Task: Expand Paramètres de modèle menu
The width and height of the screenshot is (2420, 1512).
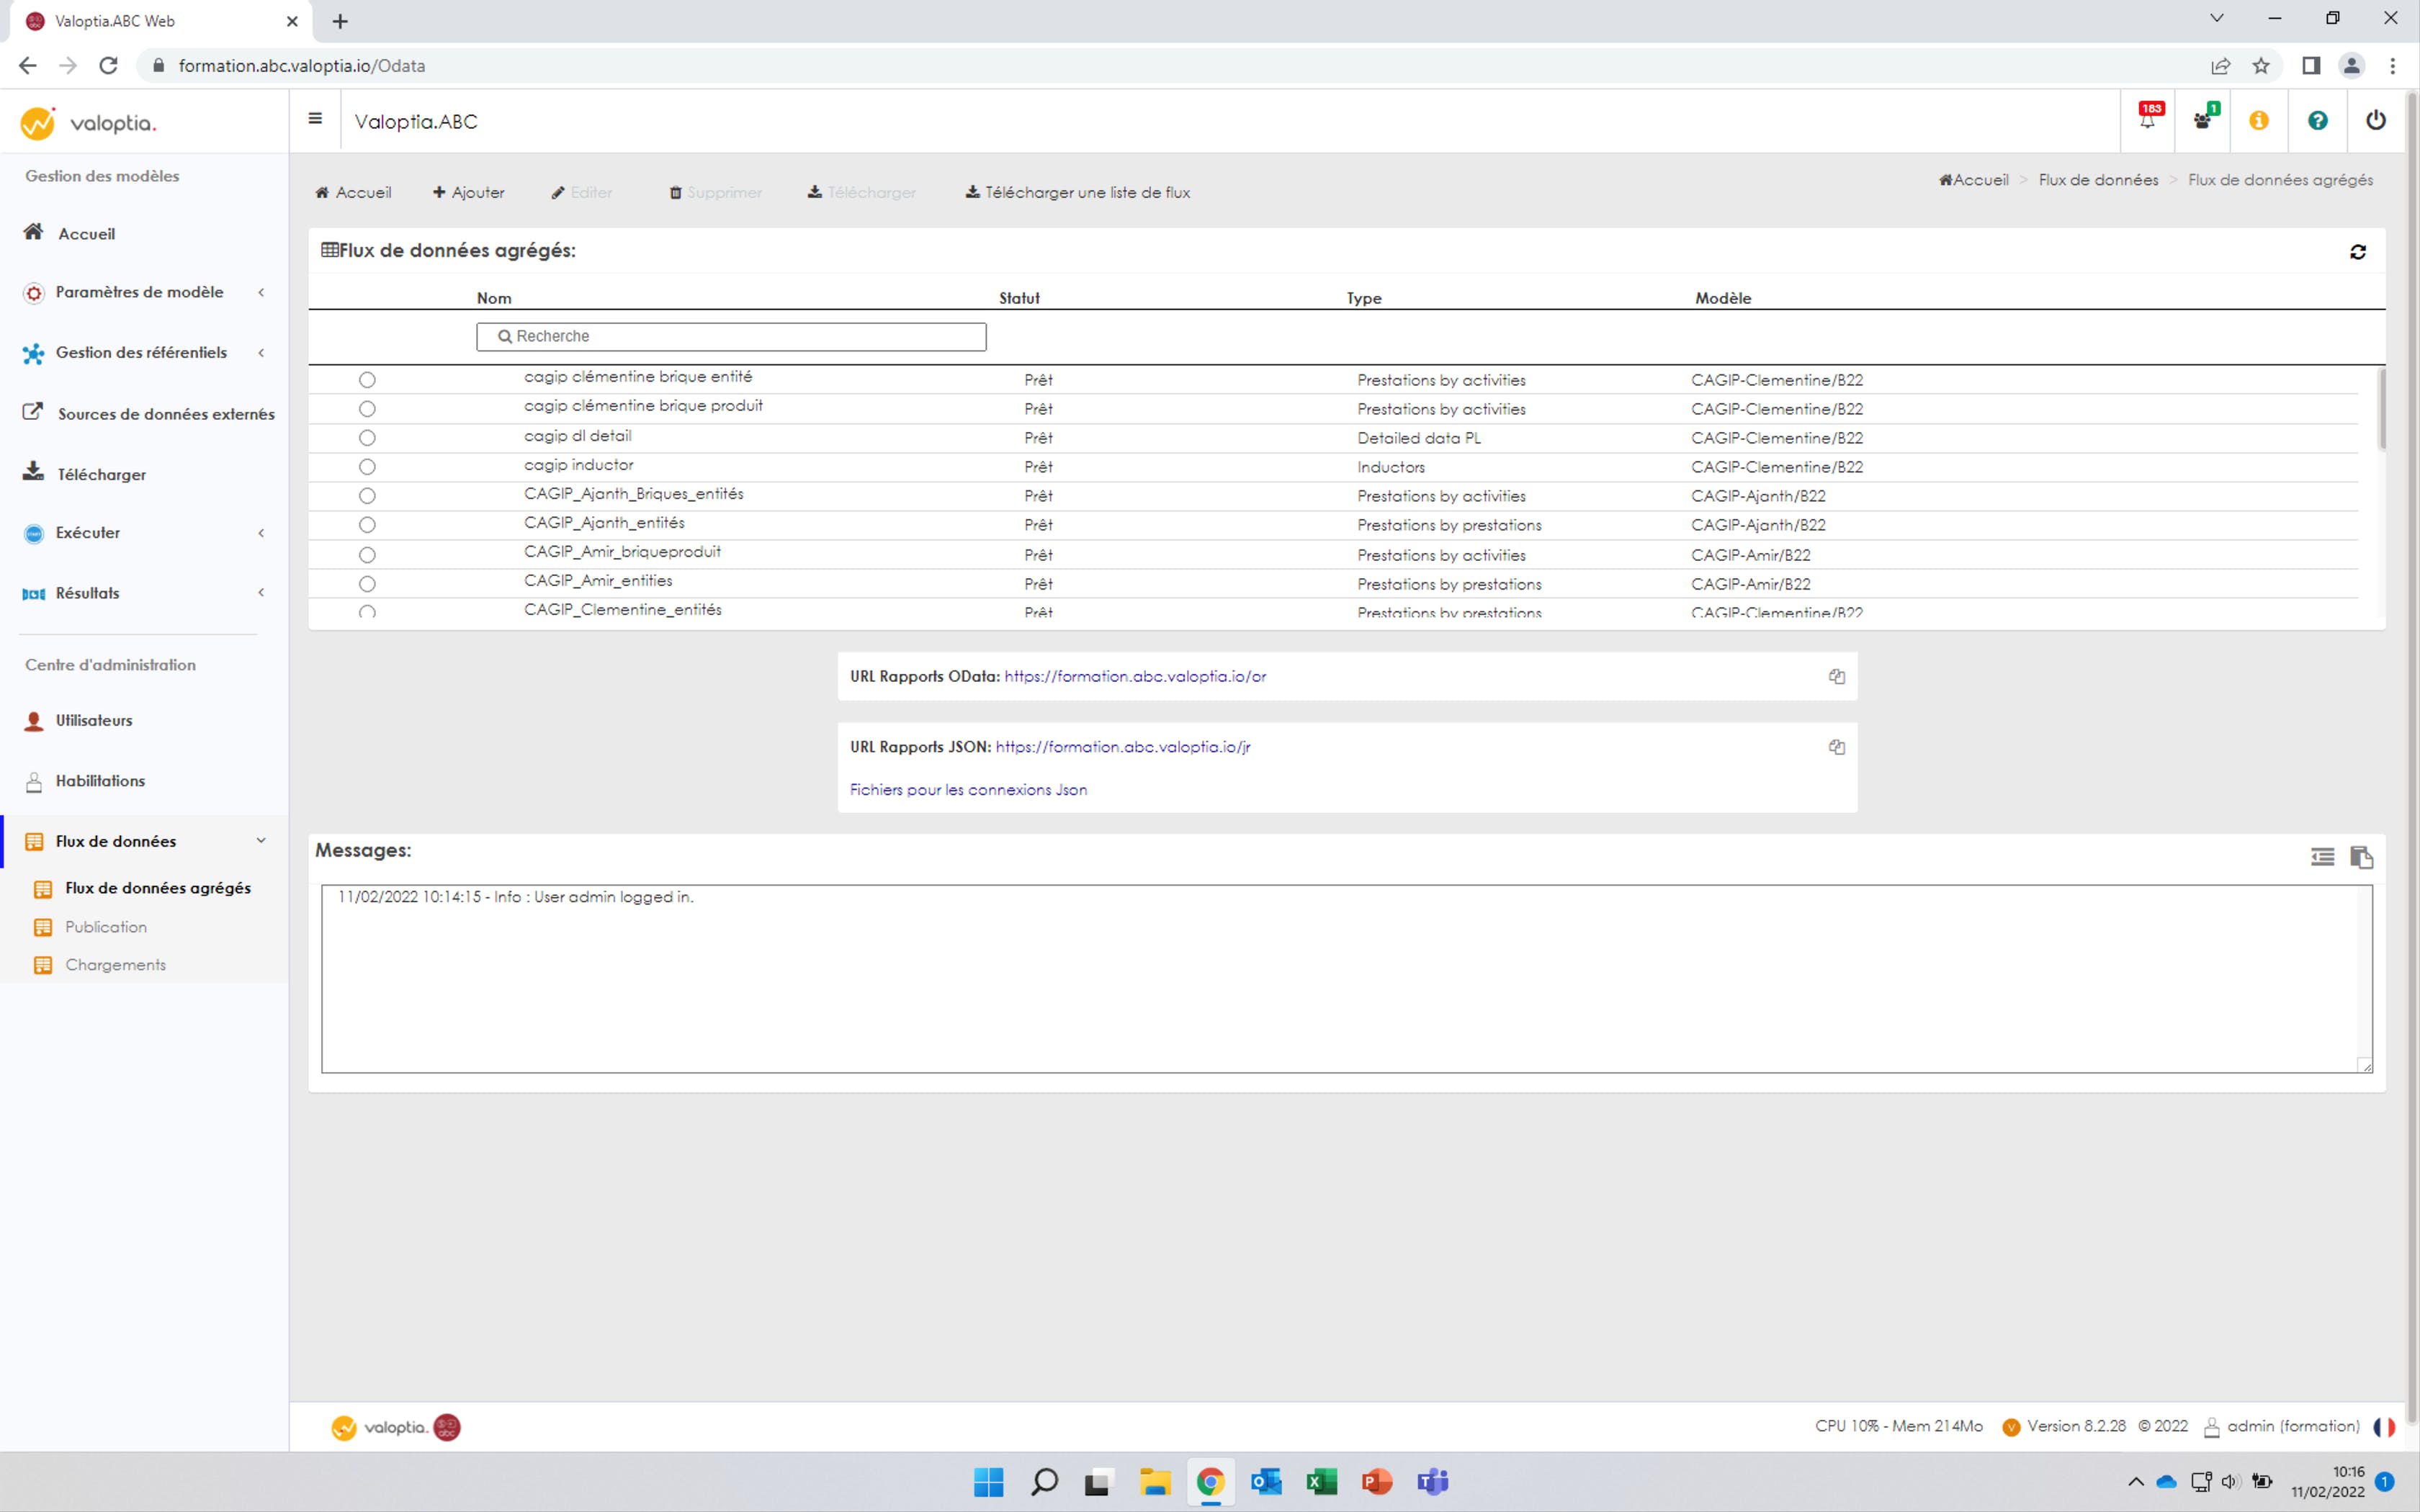Action: pyautogui.click(x=144, y=293)
